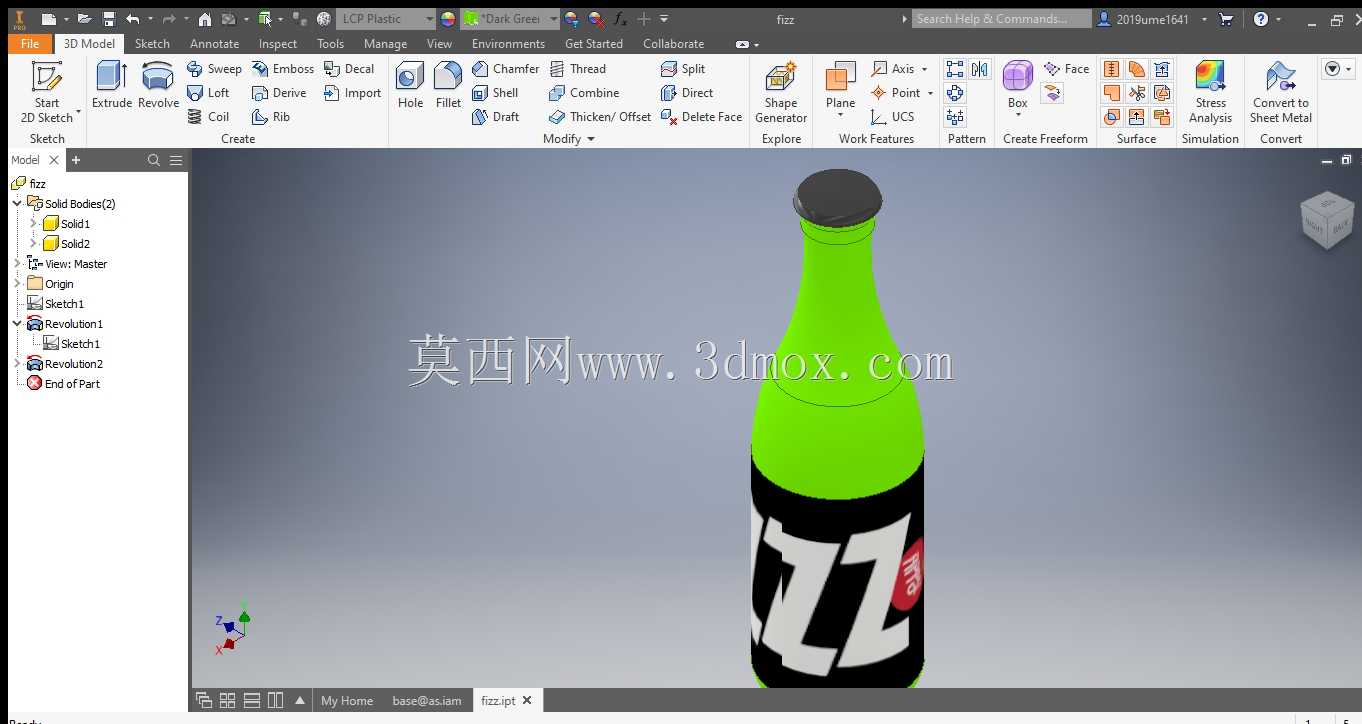Select the Emboss tool

pos(283,69)
